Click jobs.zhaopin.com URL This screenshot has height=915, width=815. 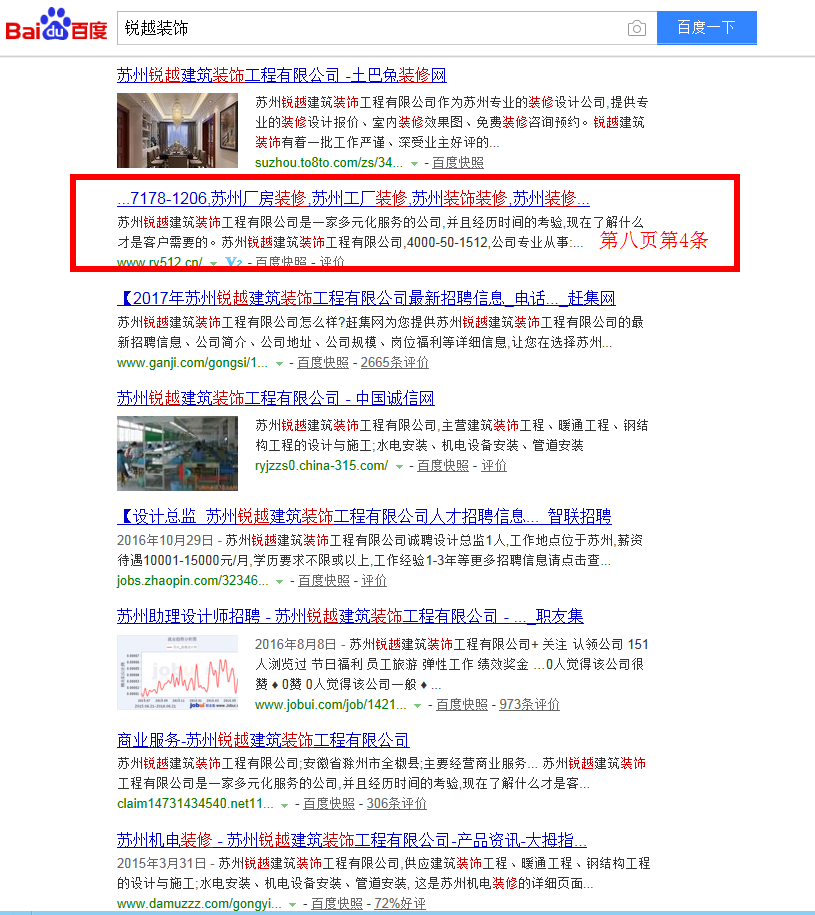(193, 581)
